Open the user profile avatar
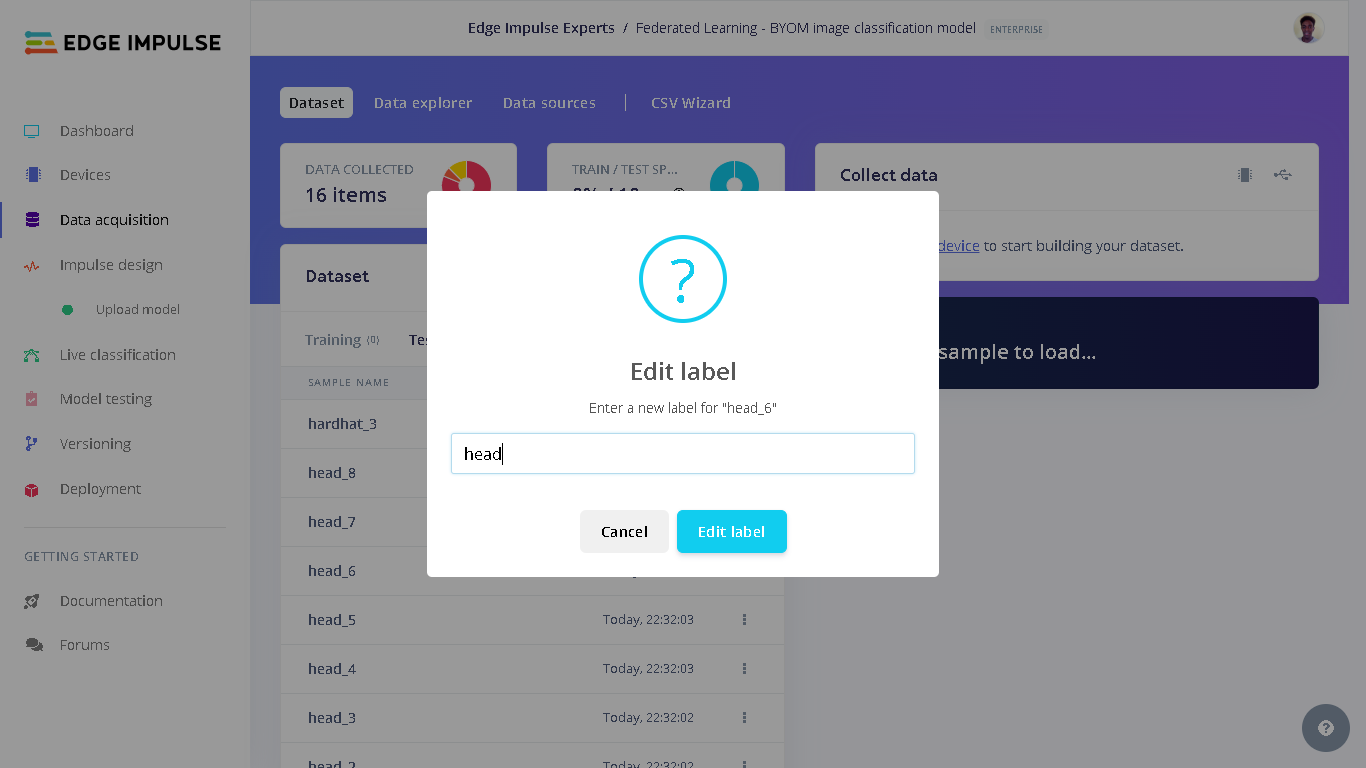Screen dimensions: 1366x768 [1308, 28]
